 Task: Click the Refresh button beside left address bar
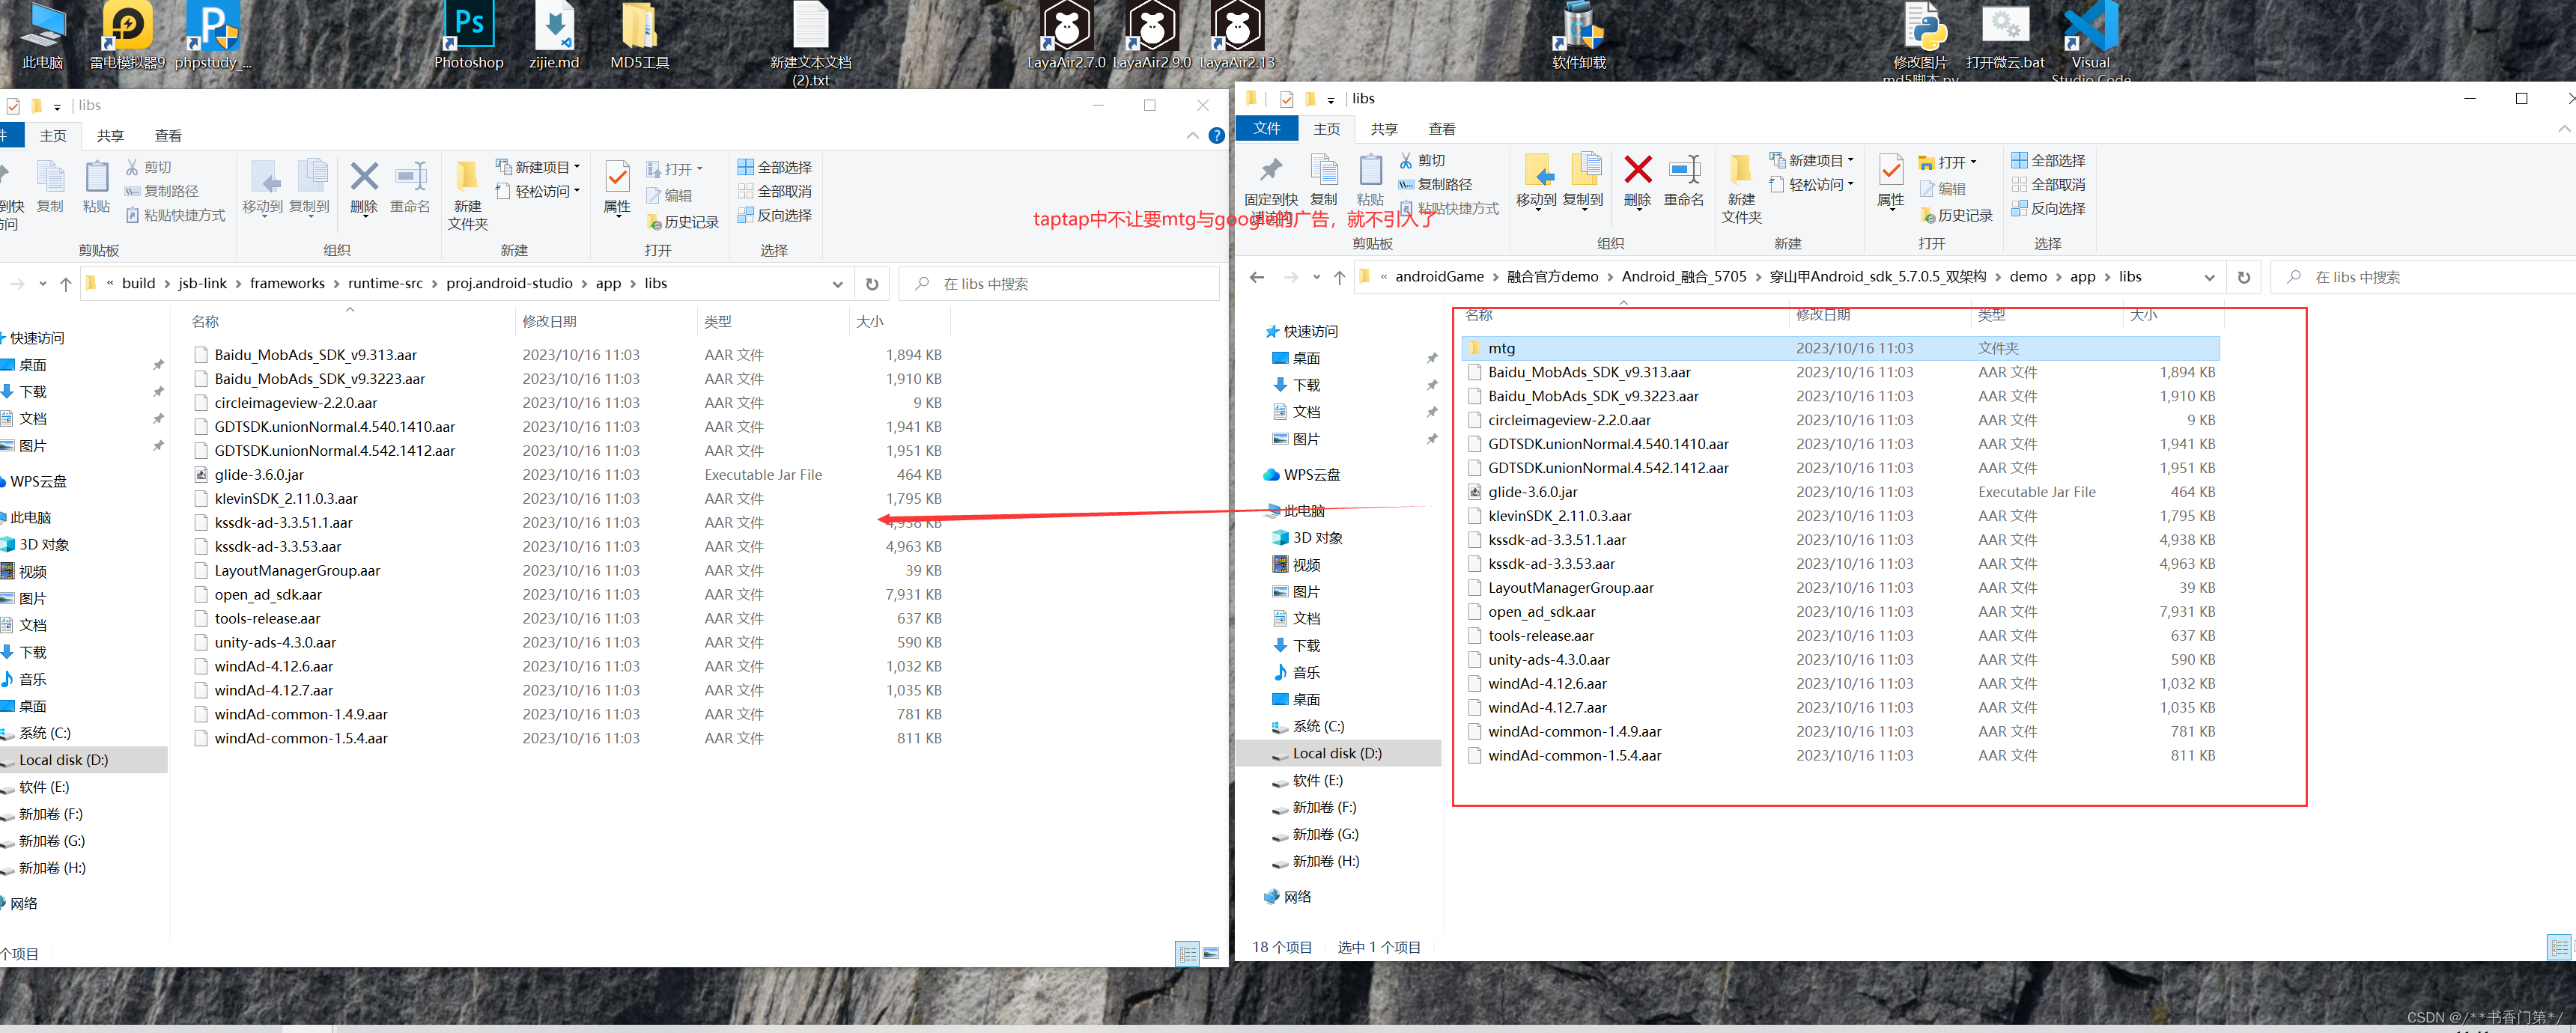point(872,284)
